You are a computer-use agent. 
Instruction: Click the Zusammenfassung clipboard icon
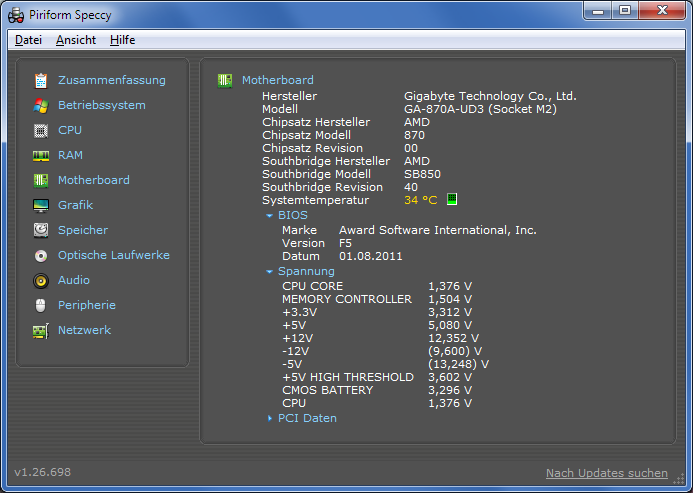click(x=41, y=80)
